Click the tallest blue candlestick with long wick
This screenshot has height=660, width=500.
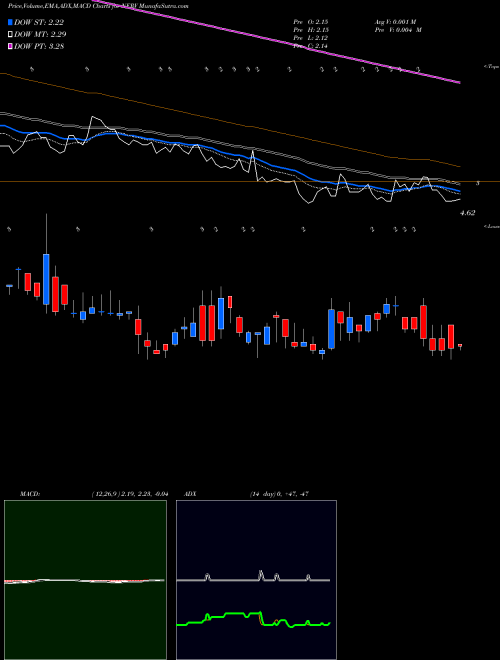click(x=46, y=279)
